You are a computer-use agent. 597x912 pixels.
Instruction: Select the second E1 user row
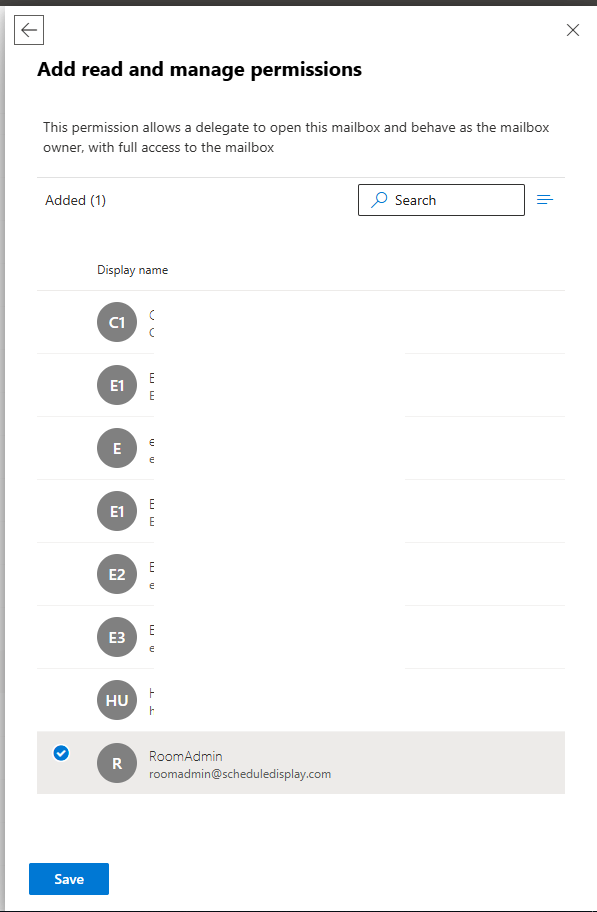(301, 511)
